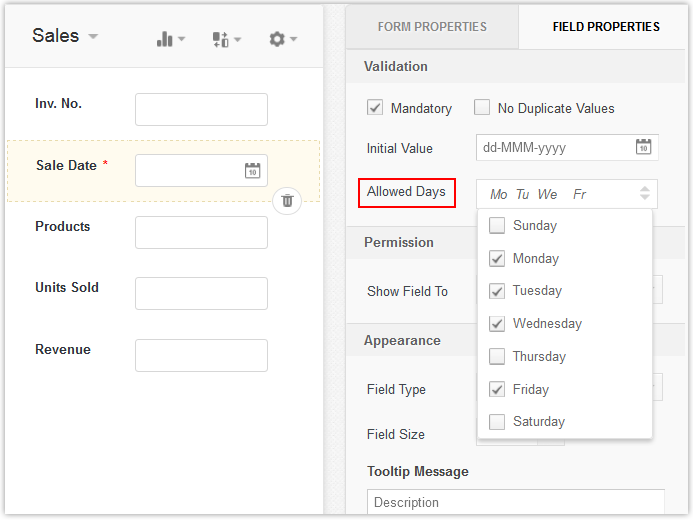The width and height of the screenshot is (693, 520).
Task: Check the Thursday option
Action: pos(497,357)
